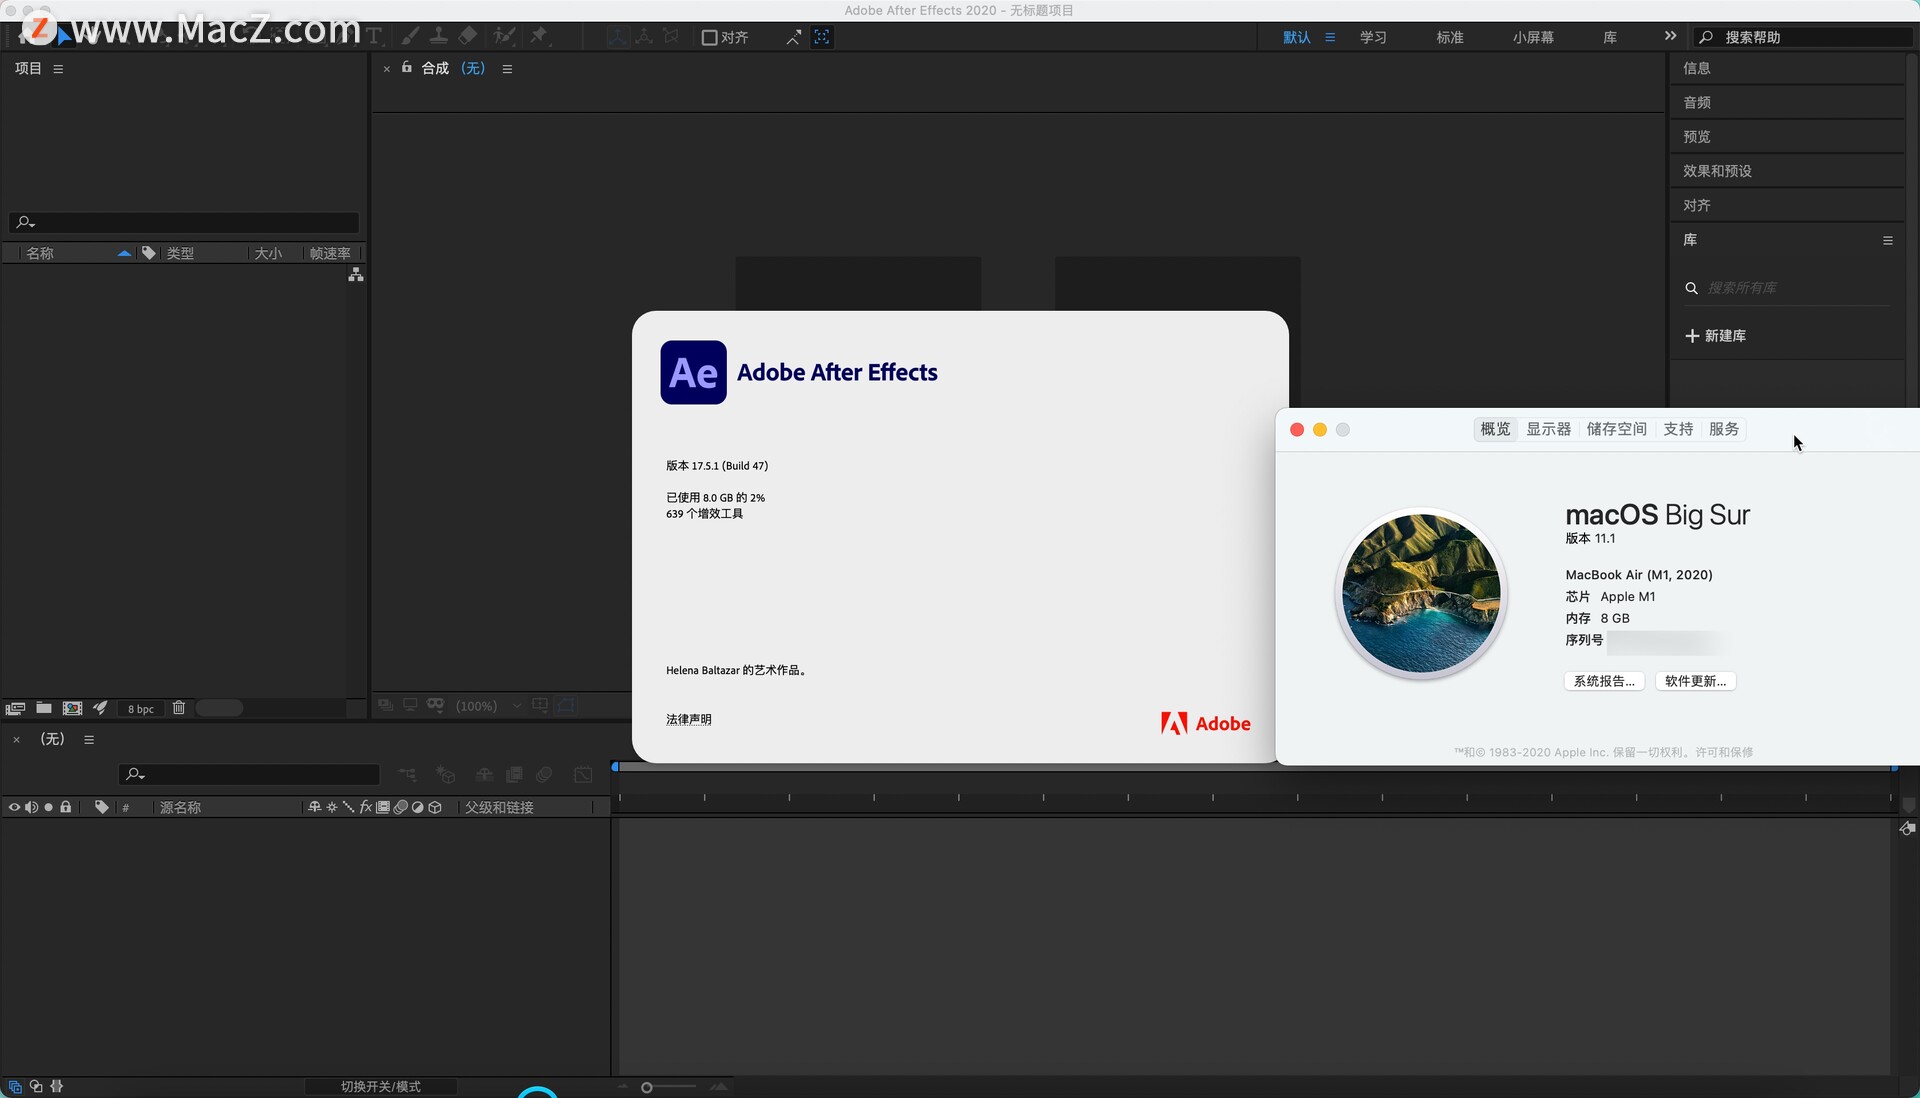Toggle the solo column switch
The image size is (1920, 1098).
point(48,807)
